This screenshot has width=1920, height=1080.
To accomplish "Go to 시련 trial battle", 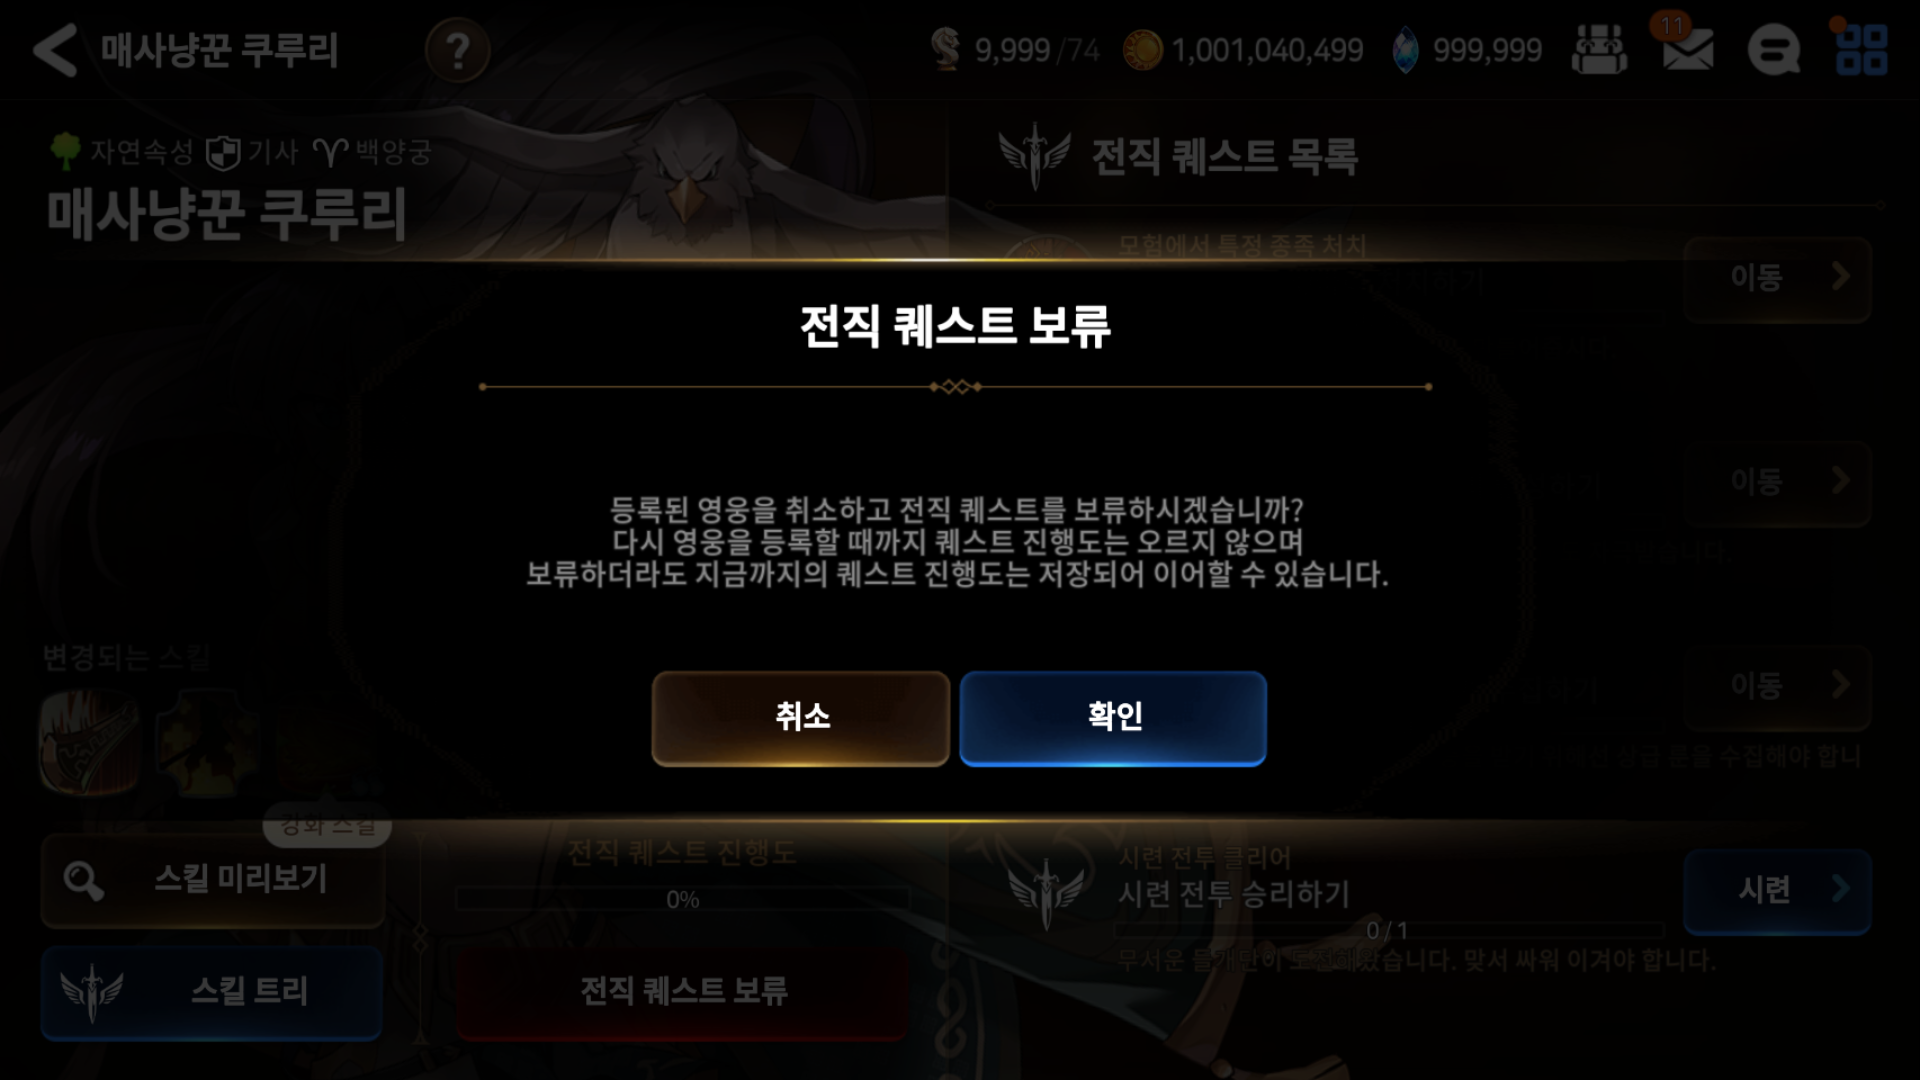I will click(1777, 890).
